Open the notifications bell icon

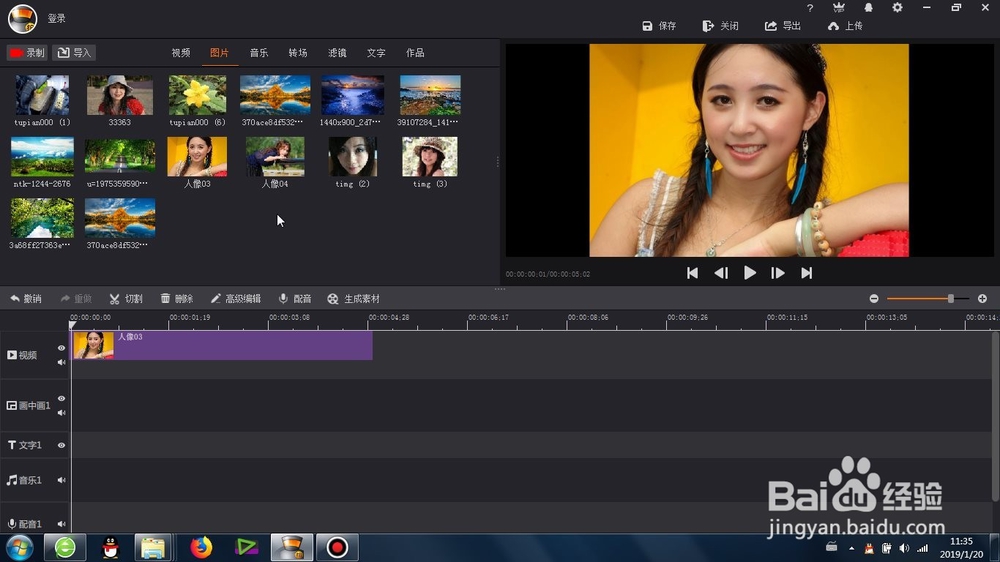pyautogui.click(x=868, y=8)
